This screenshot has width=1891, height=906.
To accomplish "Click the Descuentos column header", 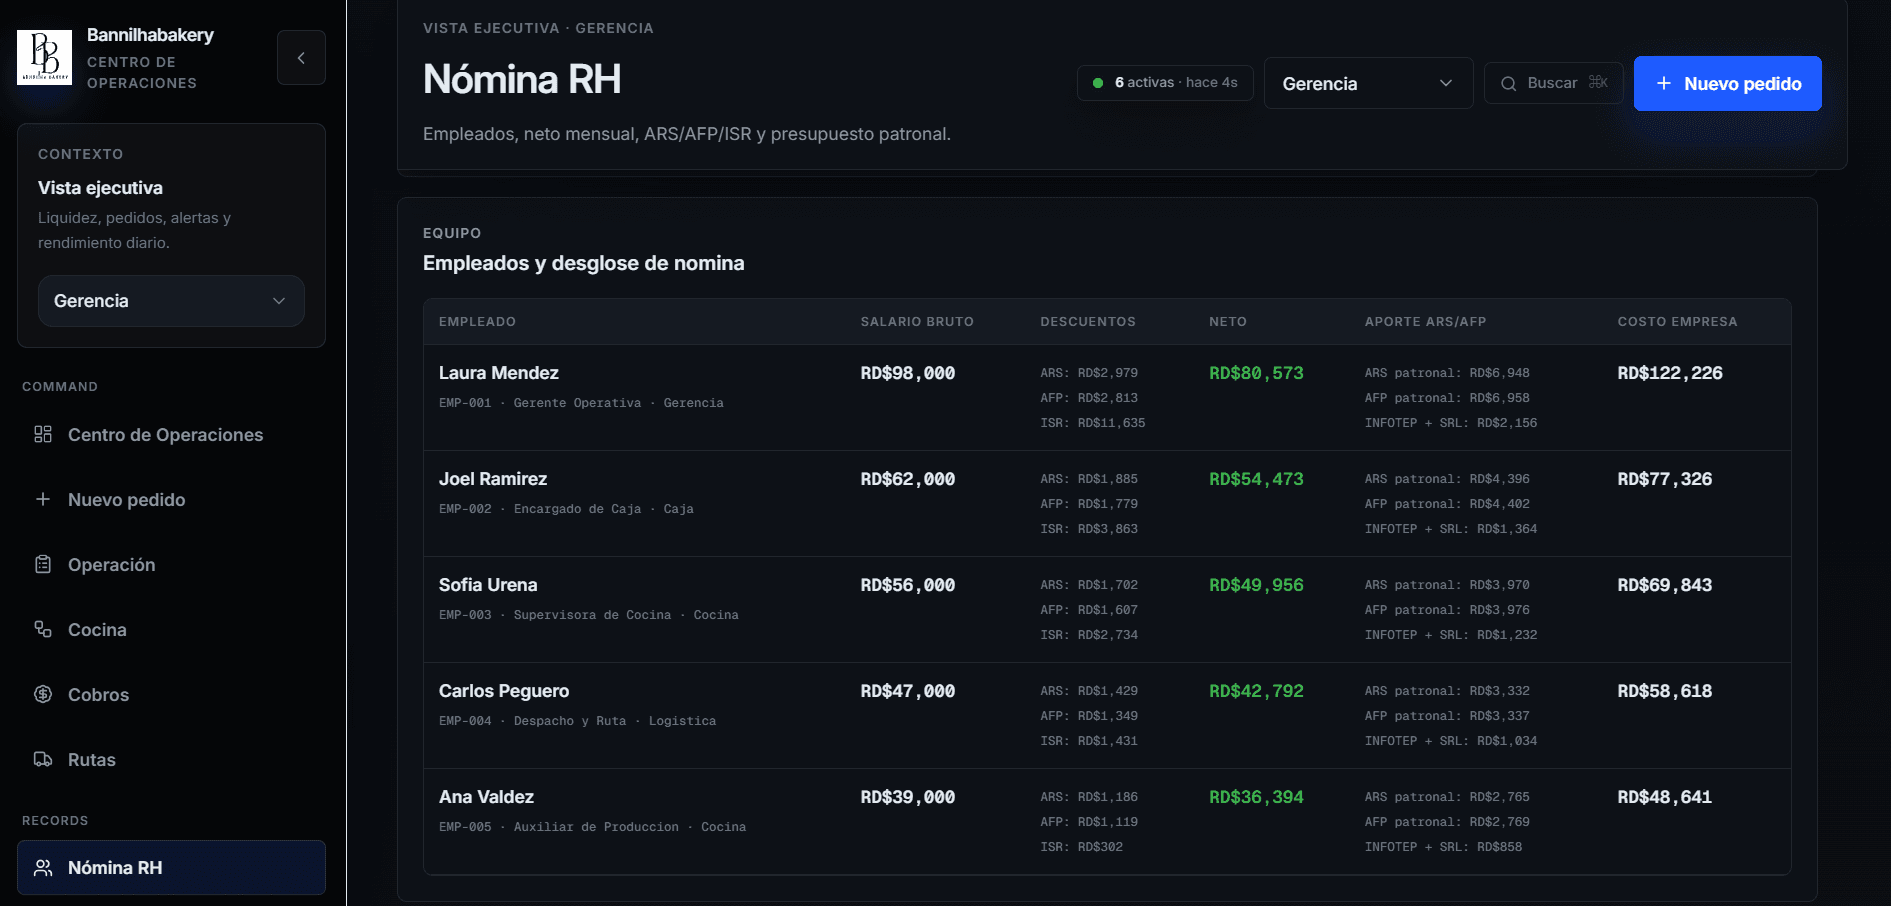I will (1088, 322).
